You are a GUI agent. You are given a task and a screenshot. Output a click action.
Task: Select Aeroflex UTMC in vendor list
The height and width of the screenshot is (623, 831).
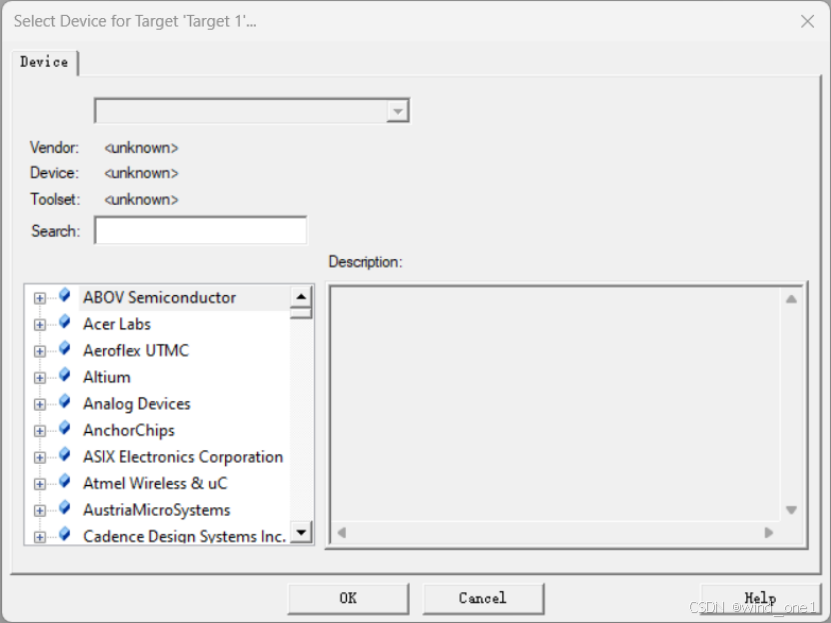[136, 351]
